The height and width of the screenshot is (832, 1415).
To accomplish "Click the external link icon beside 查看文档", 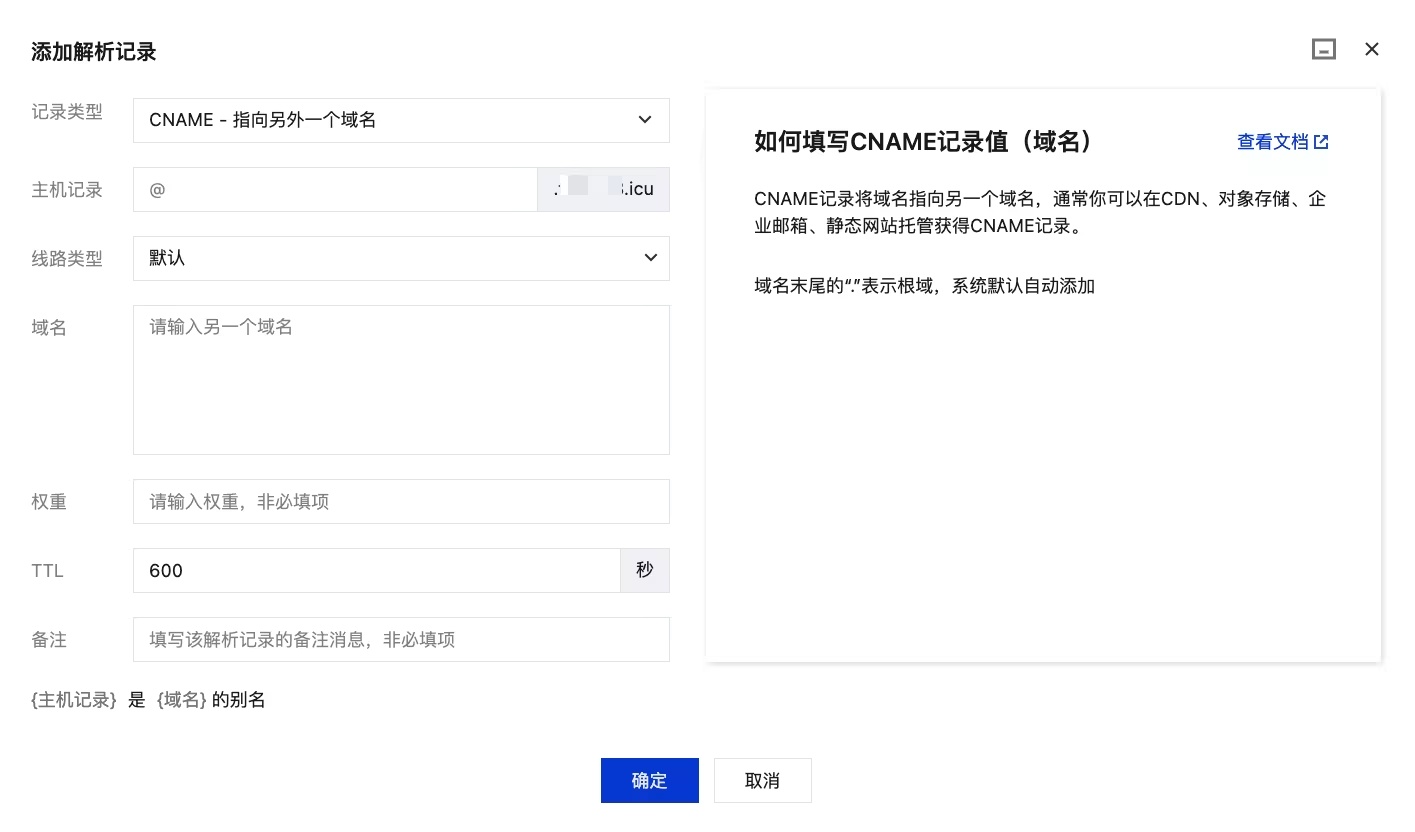I will point(1322,141).
